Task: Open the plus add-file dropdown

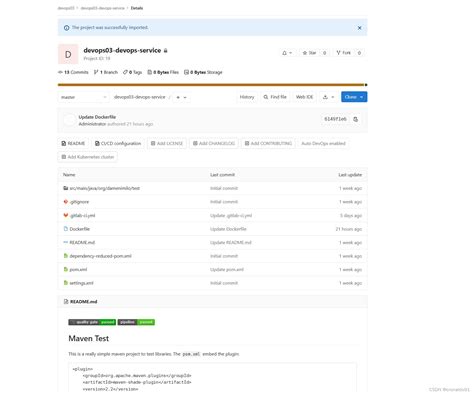Action: pyautogui.click(x=181, y=97)
